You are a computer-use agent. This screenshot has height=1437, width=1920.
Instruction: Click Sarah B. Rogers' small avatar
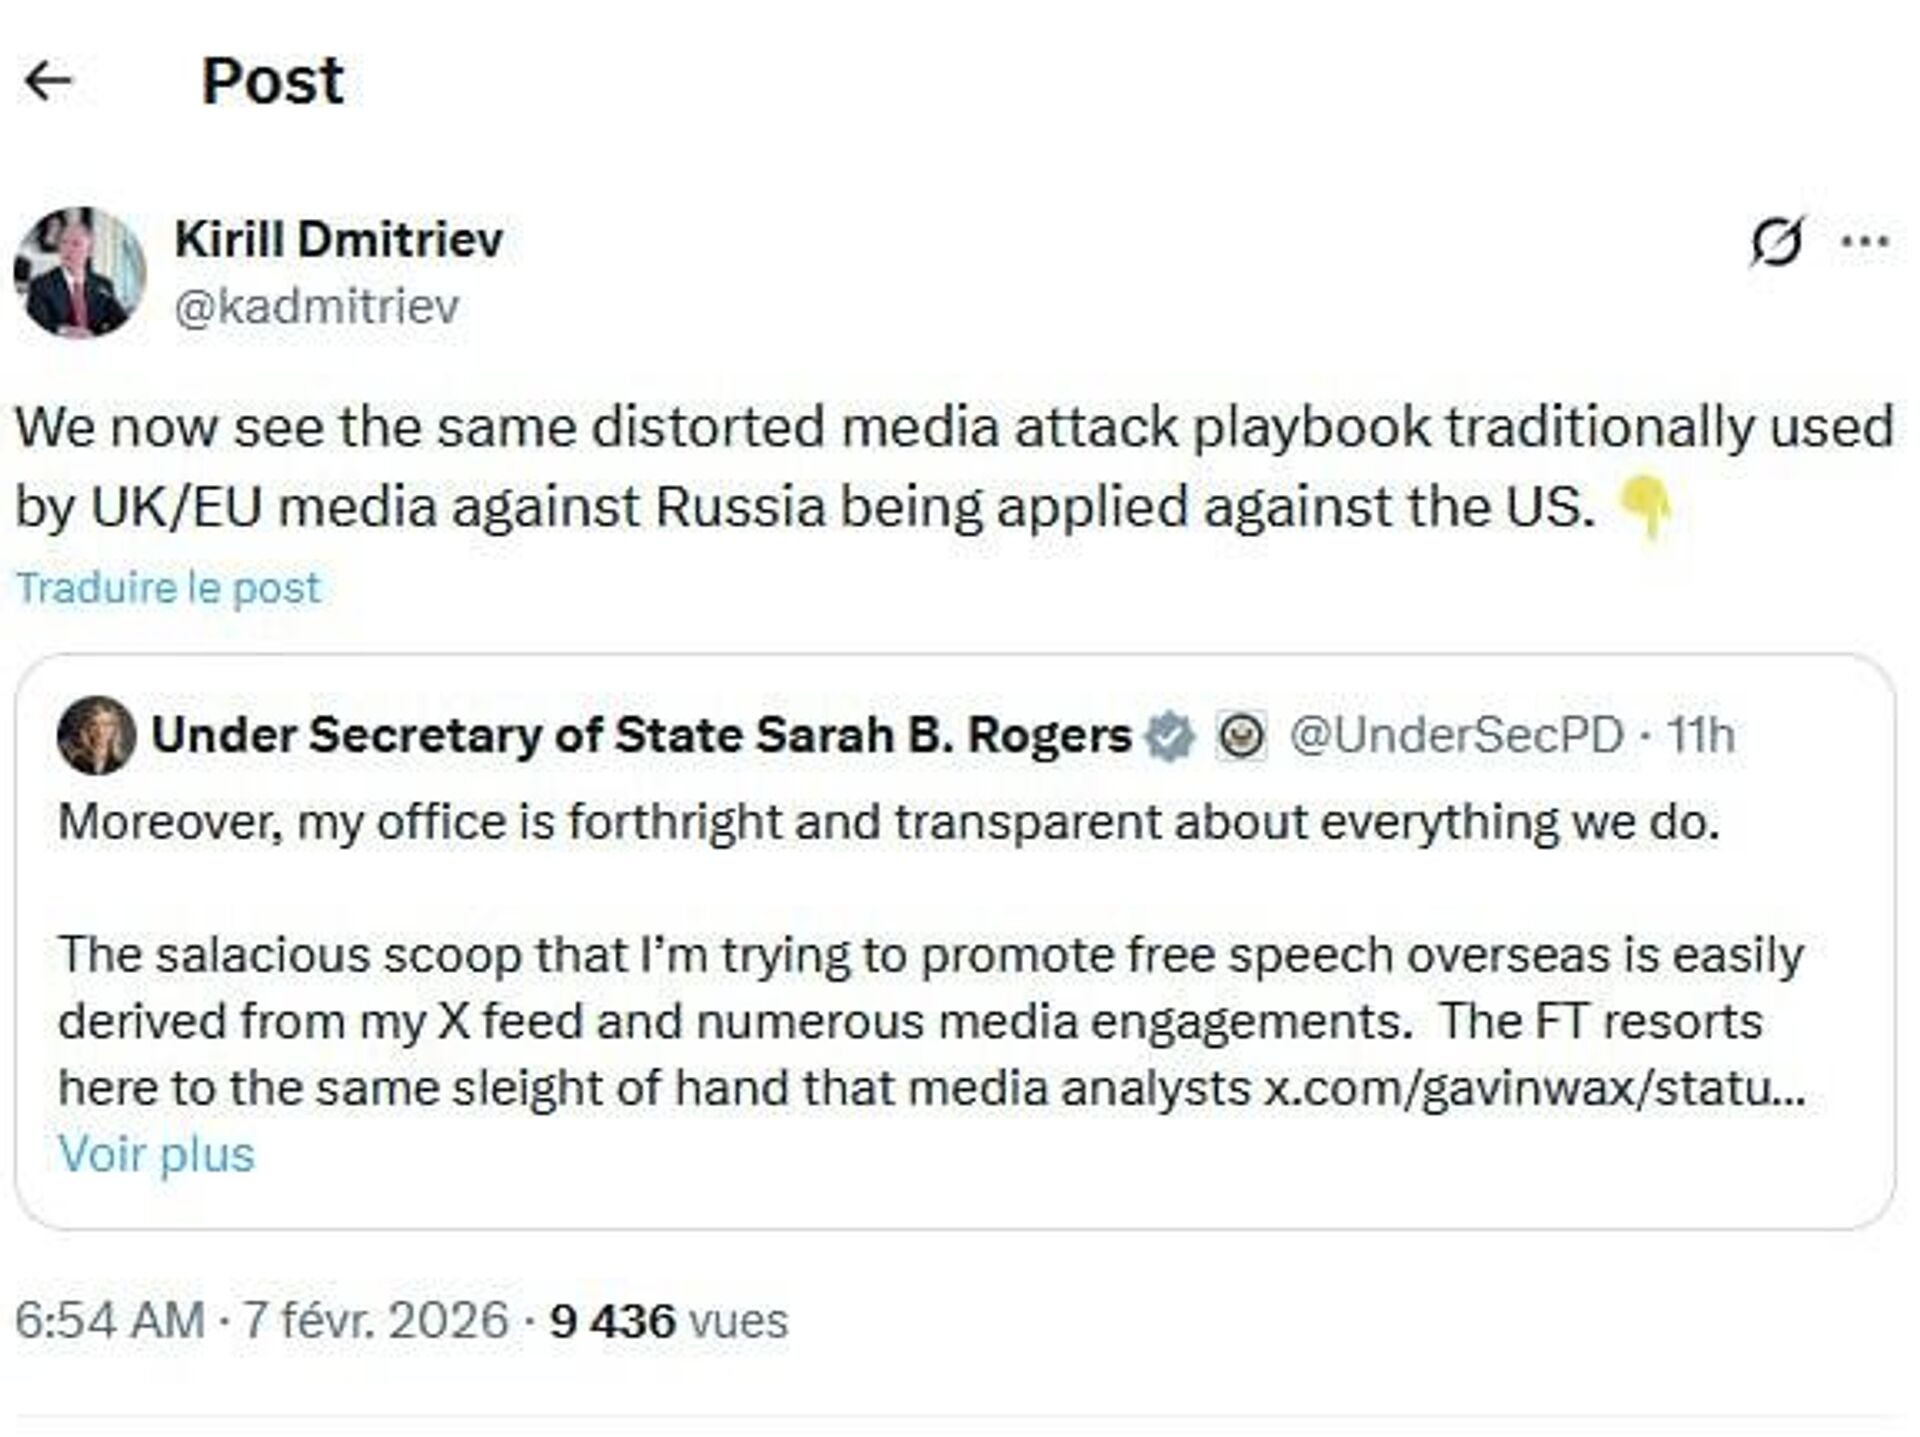click(x=96, y=736)
